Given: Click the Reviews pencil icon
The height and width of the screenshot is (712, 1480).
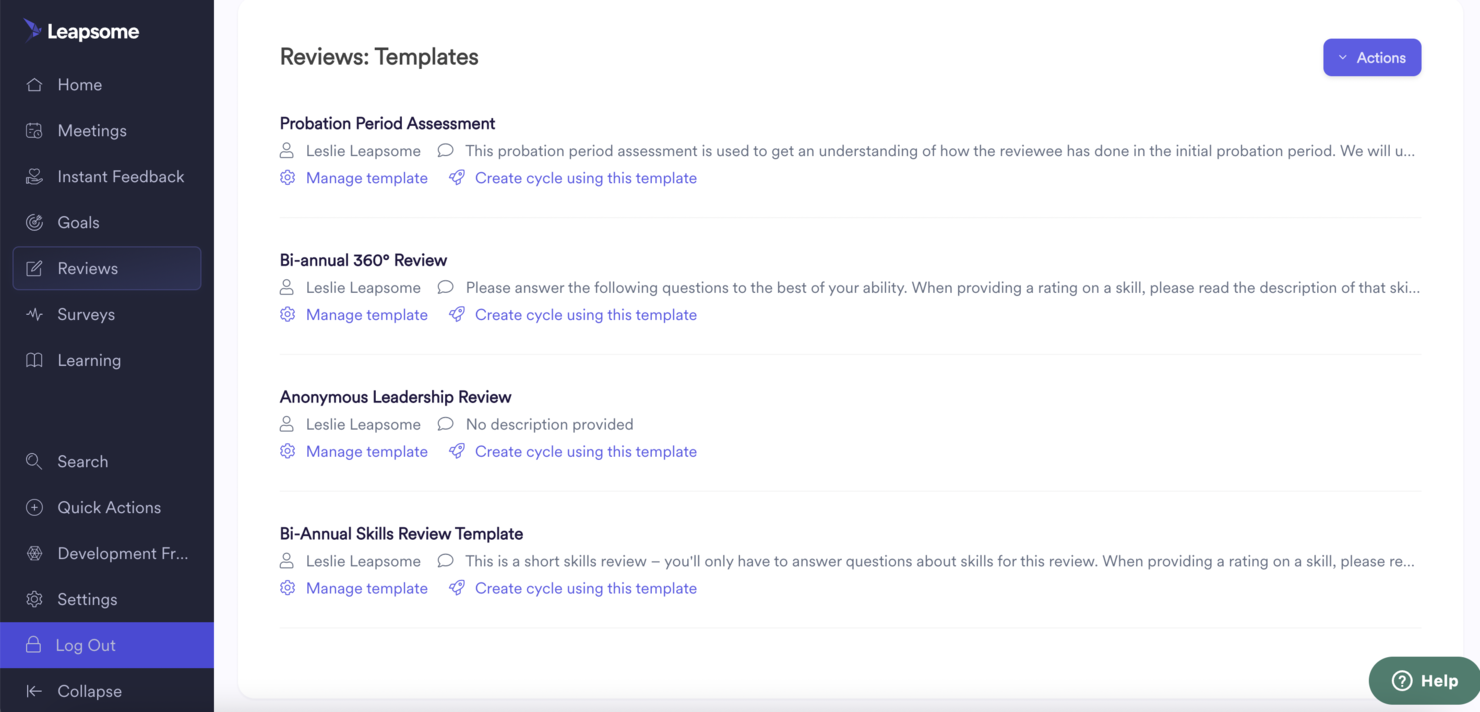Looking at the screenshot, I should [x=34, y=269].
